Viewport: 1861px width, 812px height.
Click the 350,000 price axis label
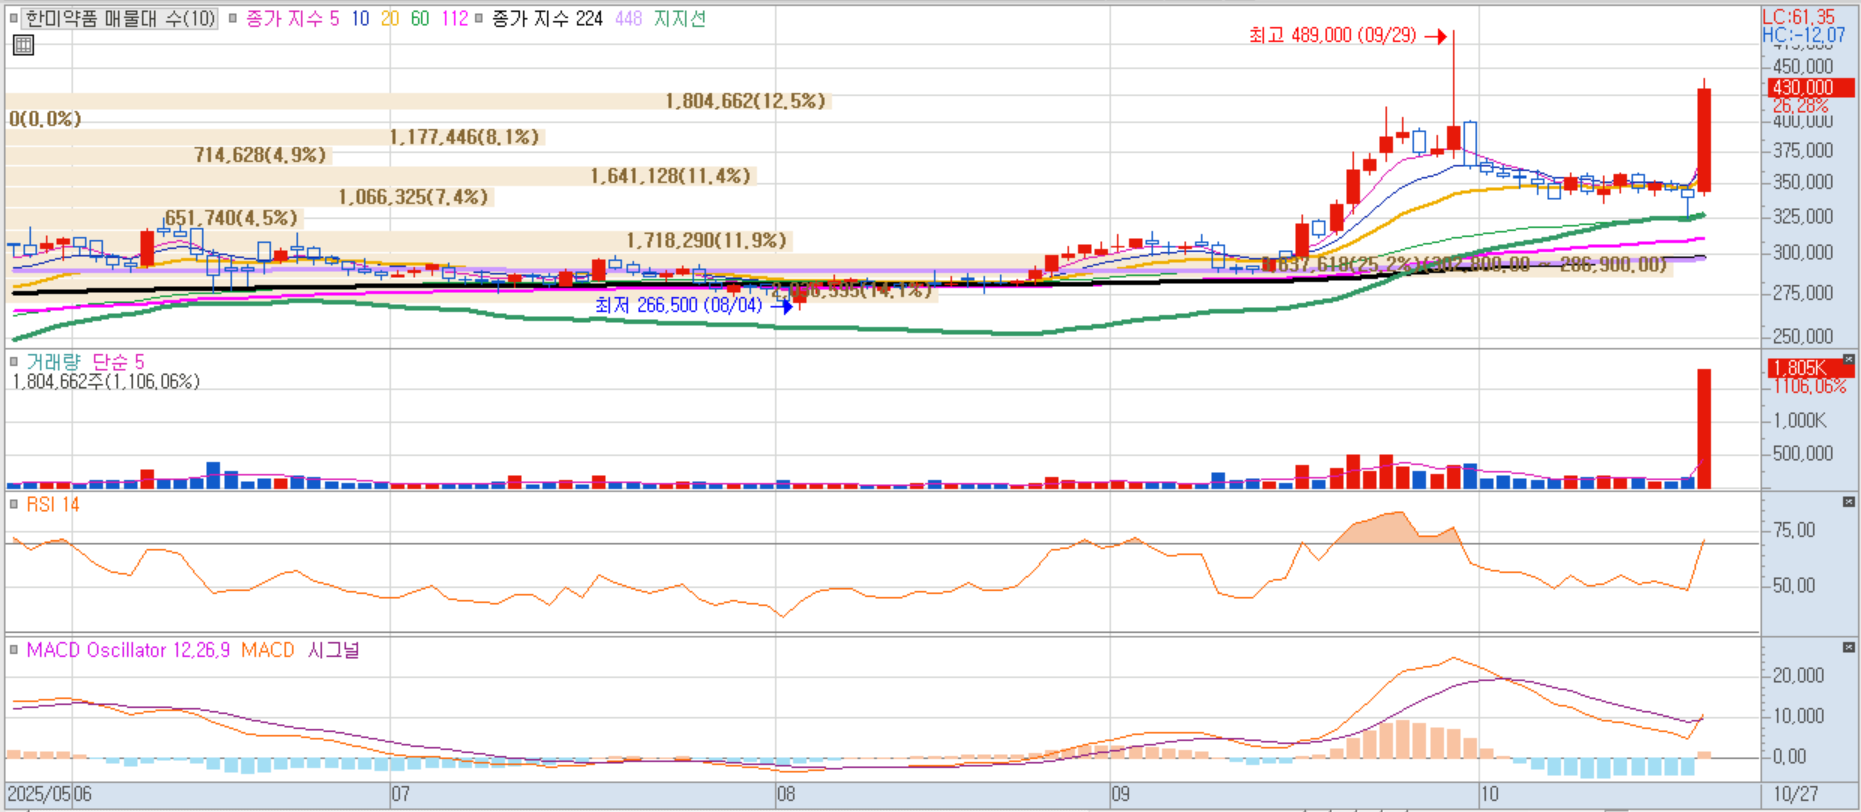coord(1803,183)
